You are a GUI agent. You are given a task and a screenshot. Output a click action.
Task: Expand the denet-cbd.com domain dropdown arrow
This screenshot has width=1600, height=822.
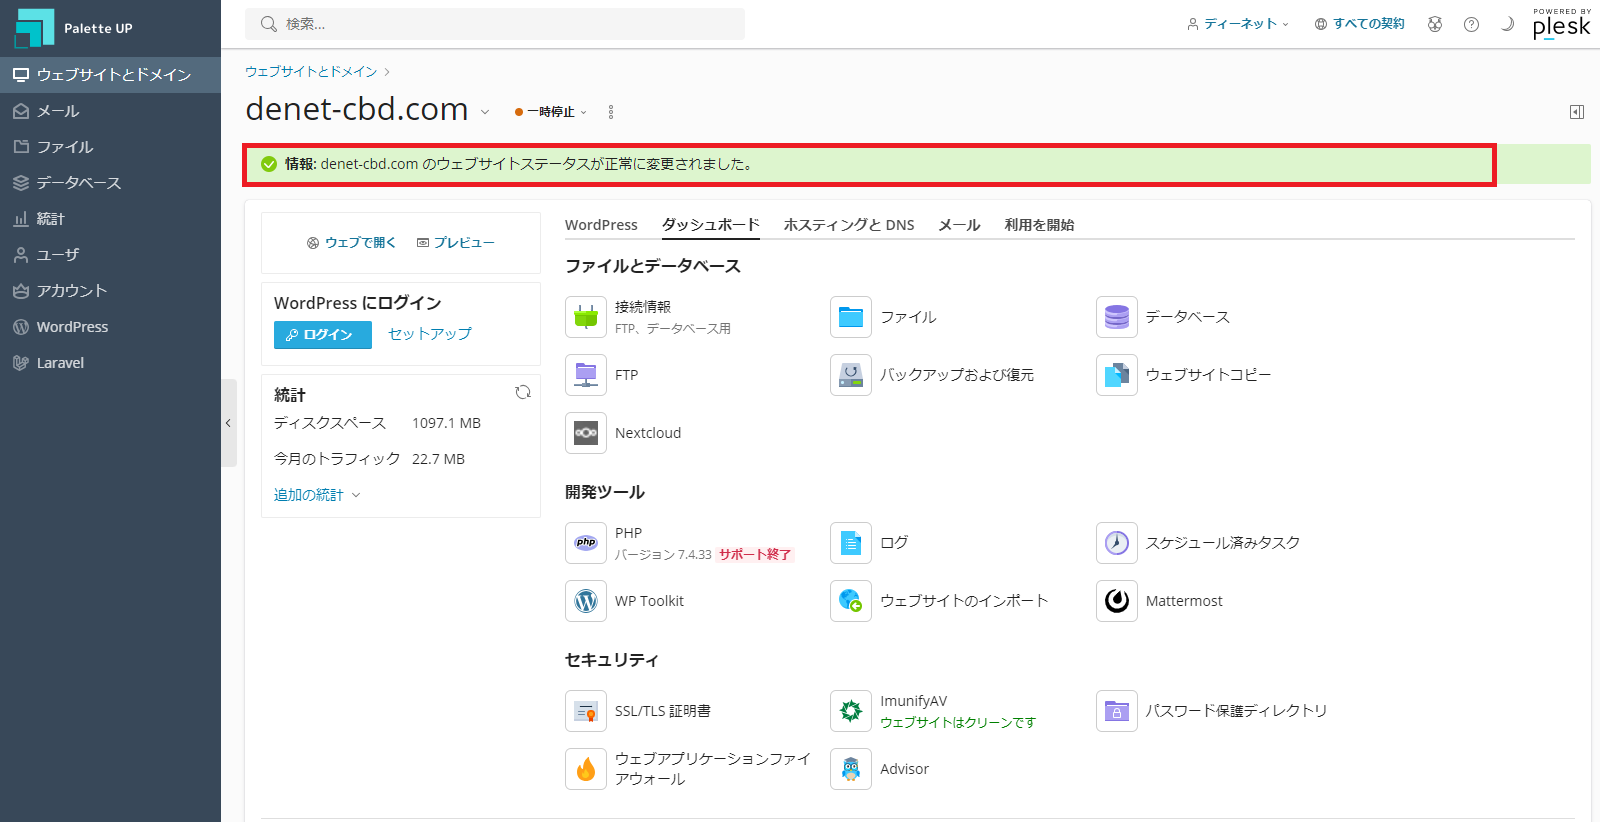click(485, 112)
